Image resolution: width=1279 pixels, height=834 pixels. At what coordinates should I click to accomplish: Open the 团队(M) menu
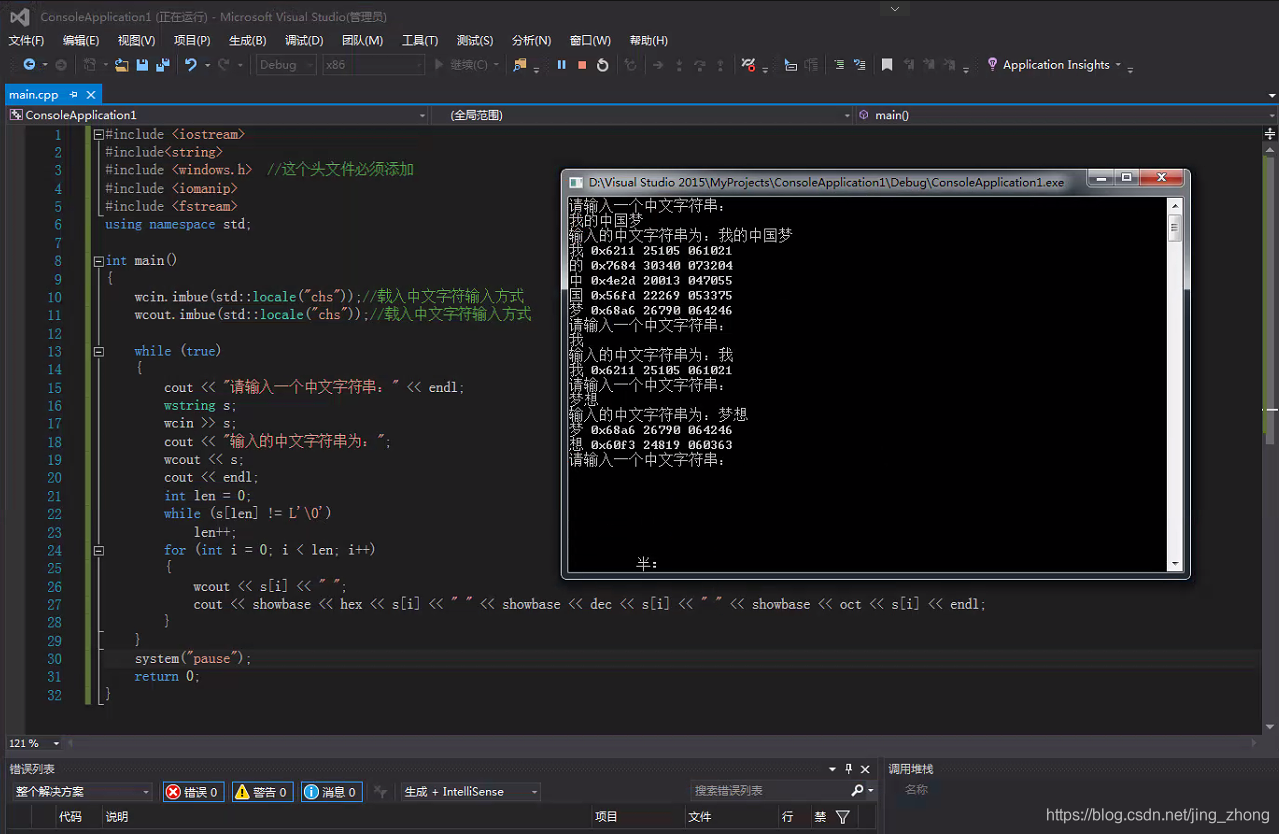click(x=362, y=41)
